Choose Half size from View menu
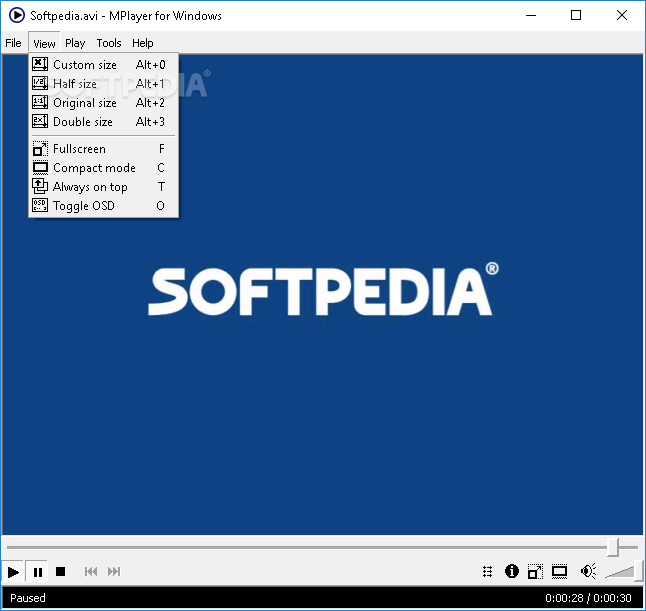Viewport: 646px width, 611px height. pyautogui.click(x=103, y=84)
